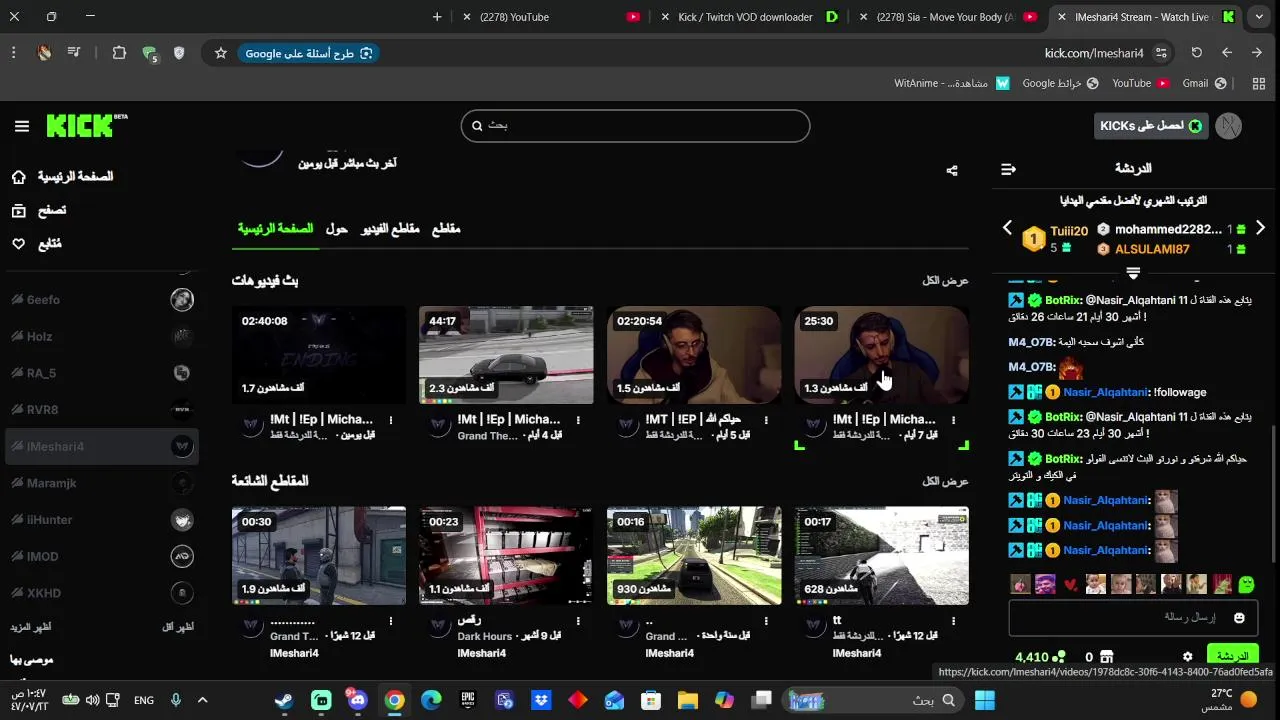This screenshot has width=1280, height=720.
Task: Open Epic Games Launcher from taskbar
Action: 468,700
